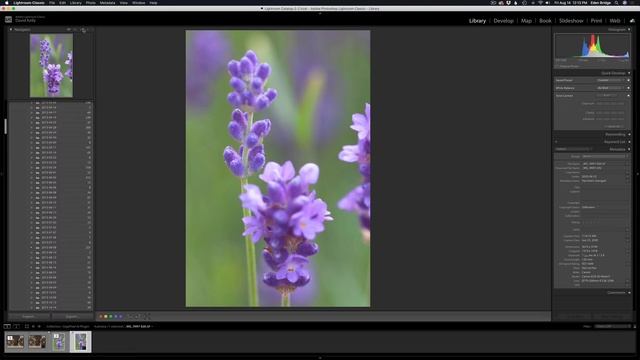640x360 pixels.
Task: Collapse the Metadata panel
Action: 629,149
